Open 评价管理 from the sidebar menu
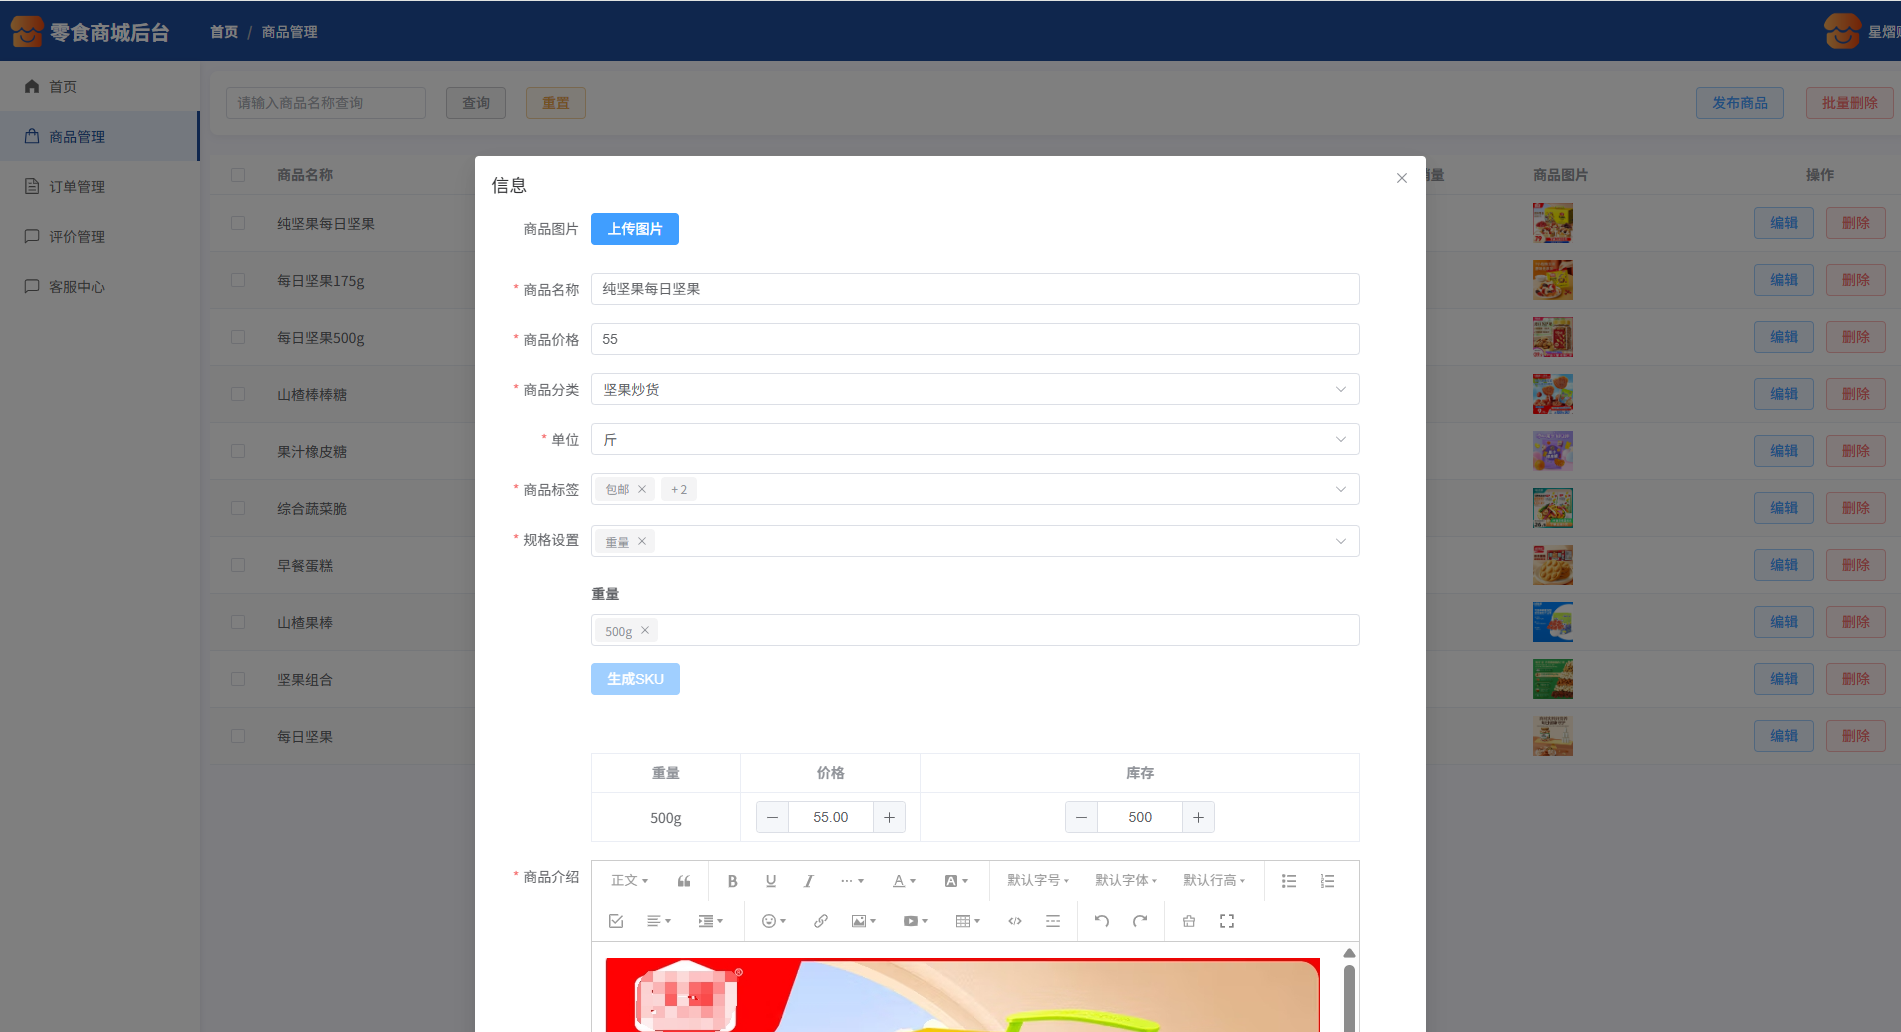This screenshot has height=1032, width=1901. click(x=77, y=237)
